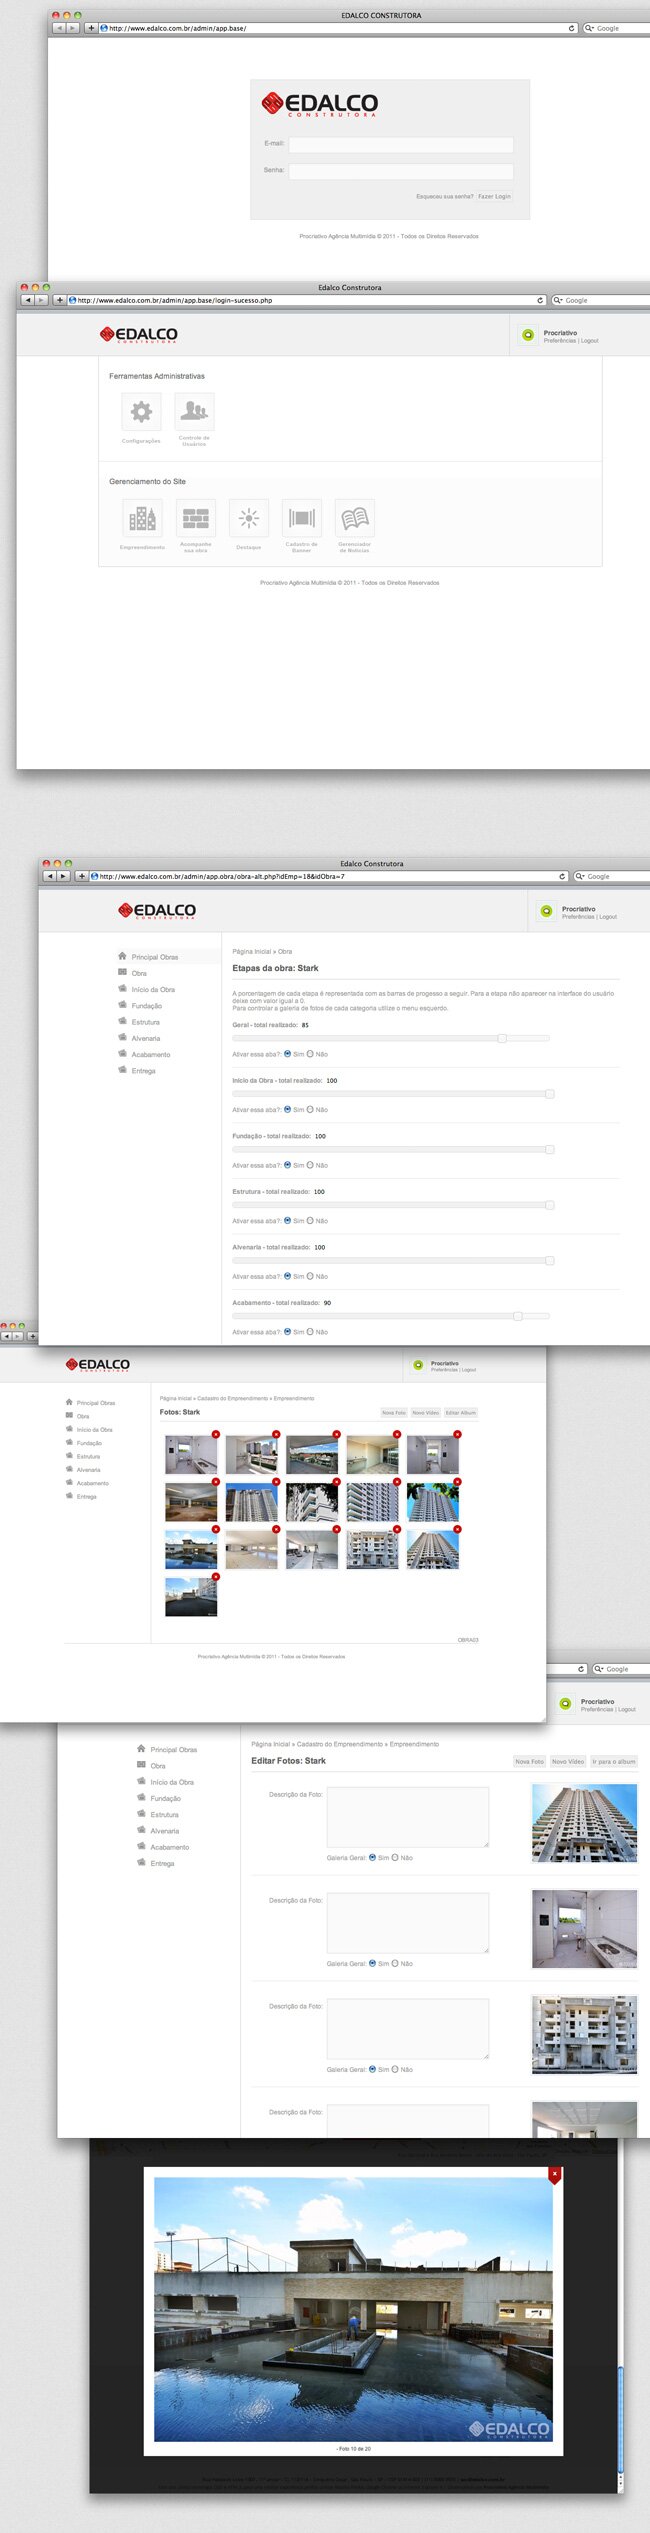Click Estrutura total realizado slider handle

549,1205
